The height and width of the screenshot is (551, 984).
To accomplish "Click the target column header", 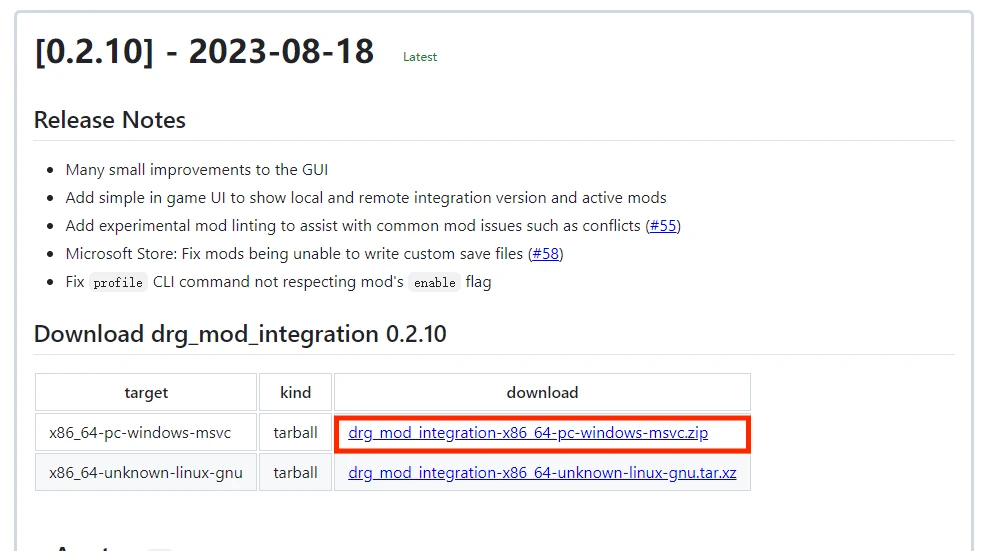I will coord(146,393).
